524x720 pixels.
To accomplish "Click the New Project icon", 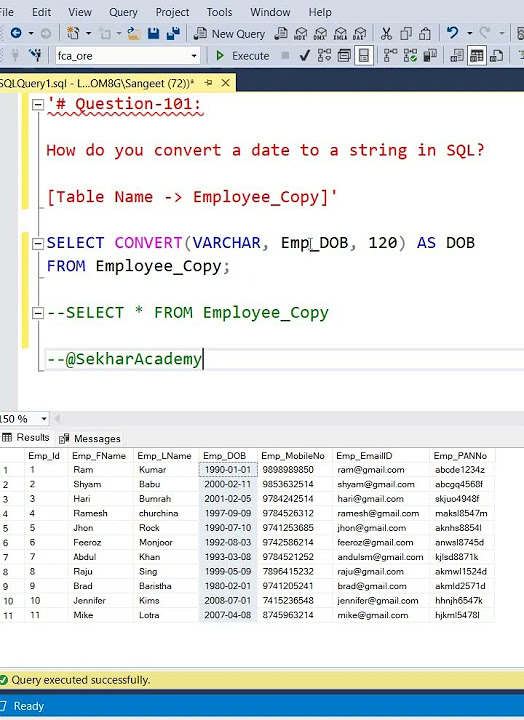I will 73,34.
